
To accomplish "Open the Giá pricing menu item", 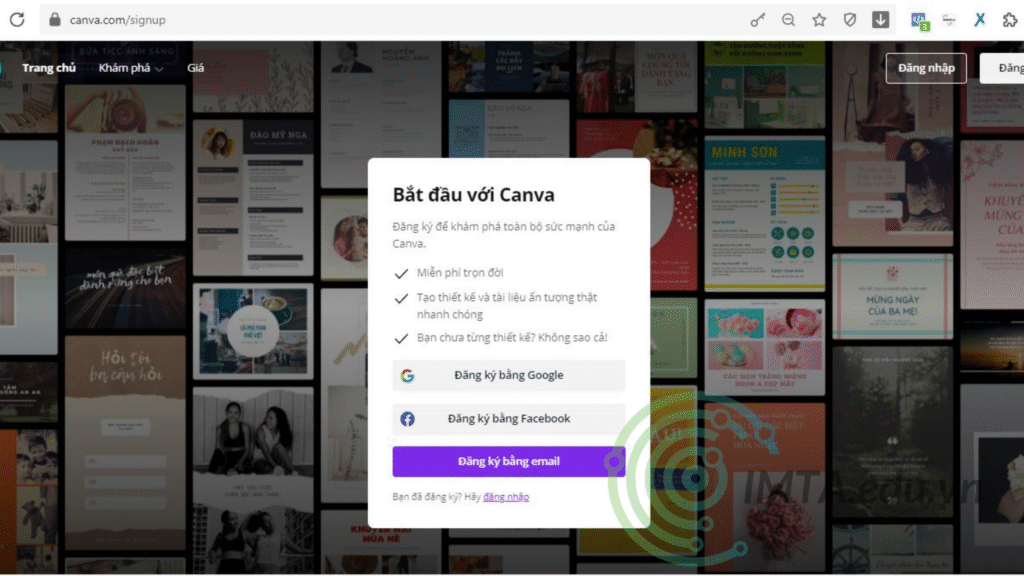I will (195, 68).
